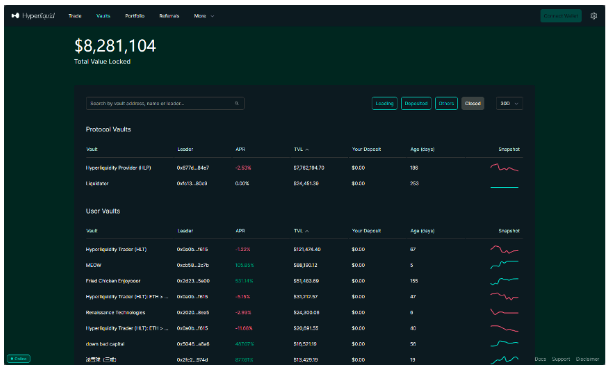Sort User Vaults by Age (days)
610x371 pixels.
click(422, 231)
